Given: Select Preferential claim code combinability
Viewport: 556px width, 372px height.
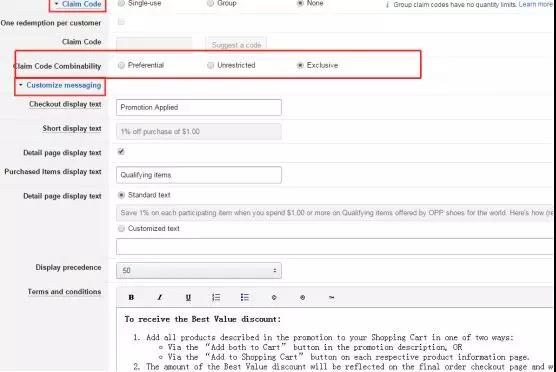Looking at the screenshot, I should pos(121,65).
